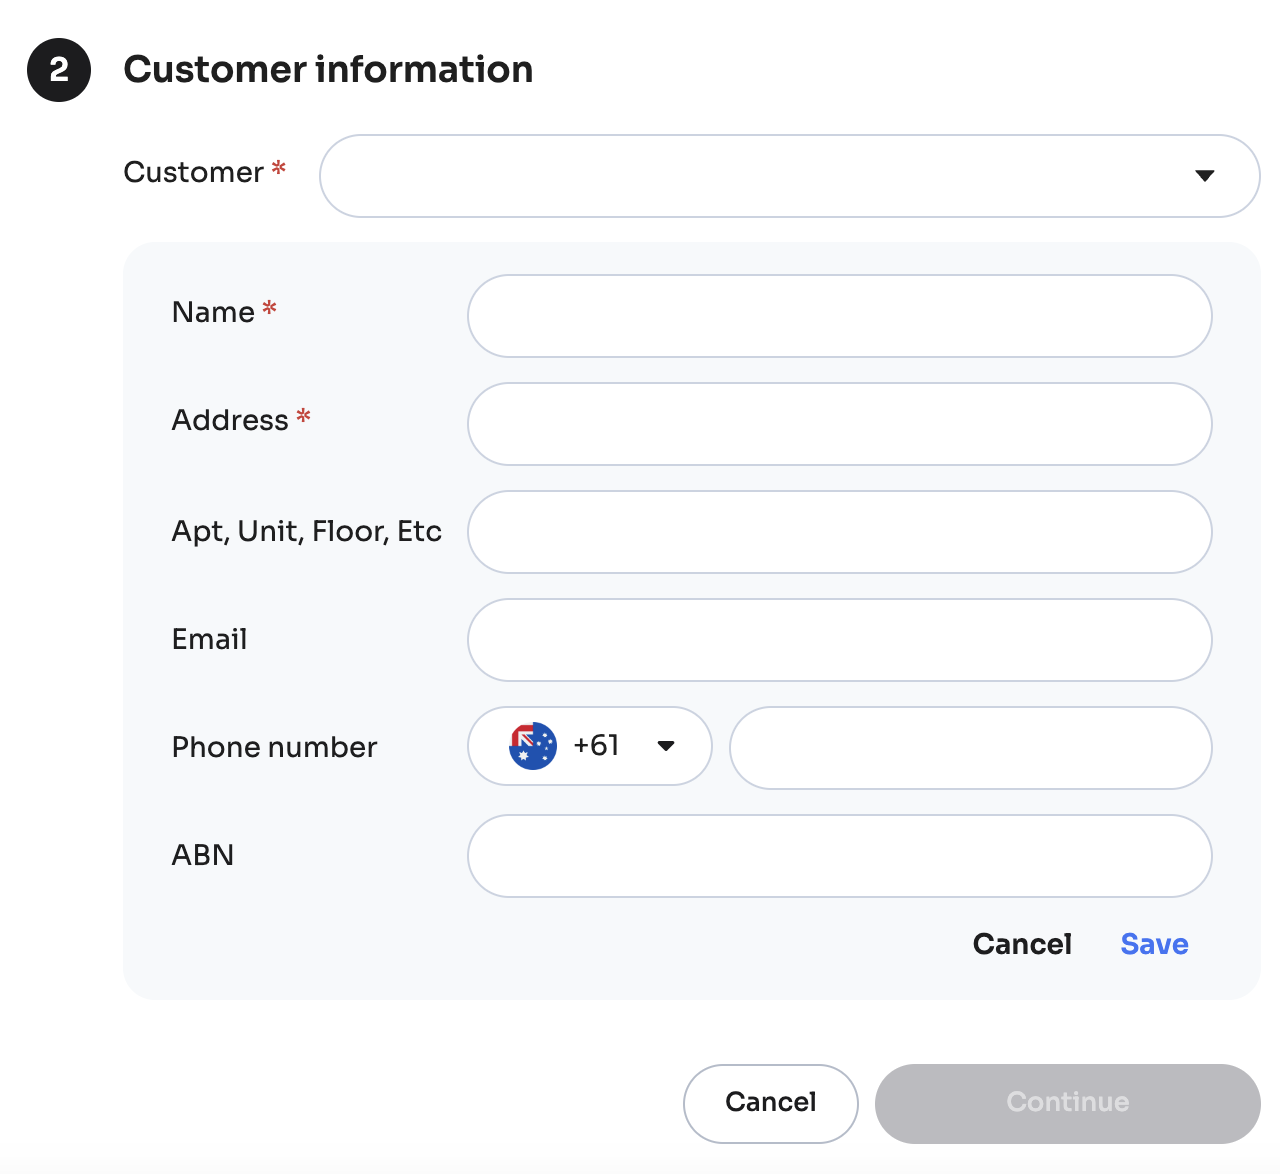Open the Customer selection combo box

tap(760, 176)
